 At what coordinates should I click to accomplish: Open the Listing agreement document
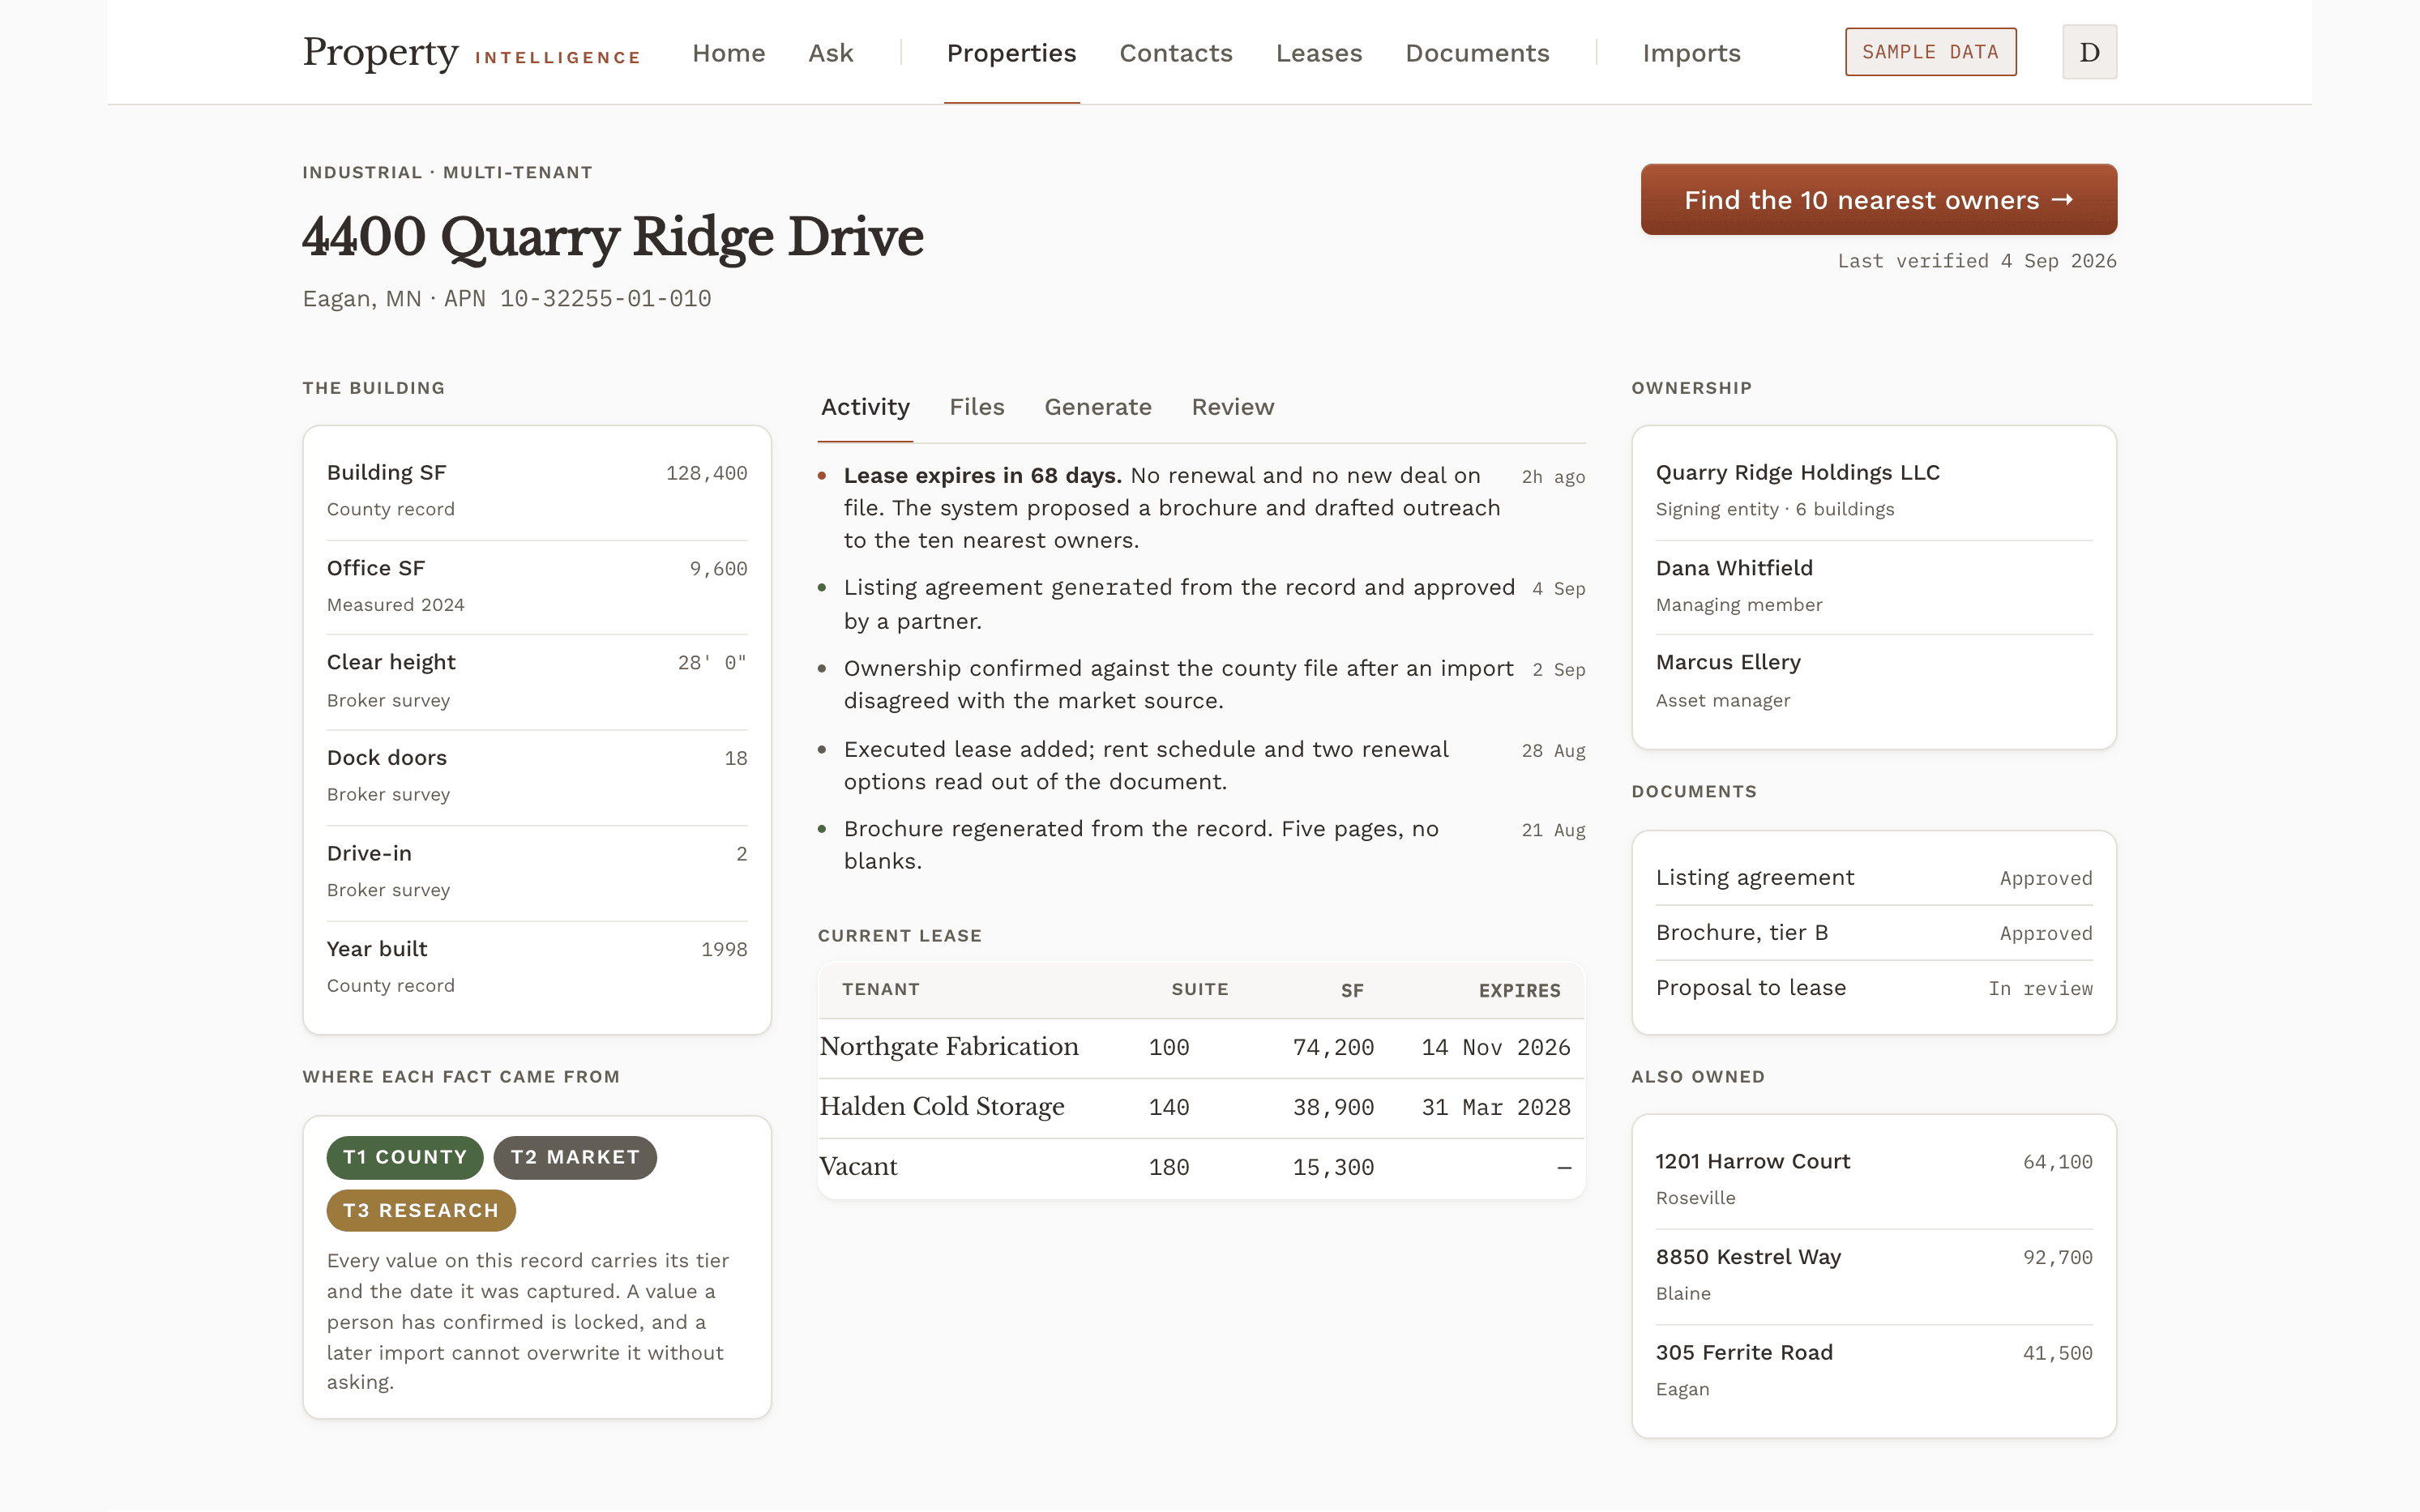1873,877
